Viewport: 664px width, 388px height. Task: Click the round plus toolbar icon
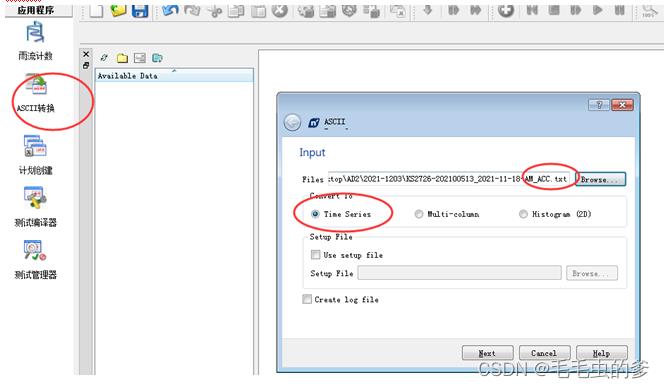point(506,11)
